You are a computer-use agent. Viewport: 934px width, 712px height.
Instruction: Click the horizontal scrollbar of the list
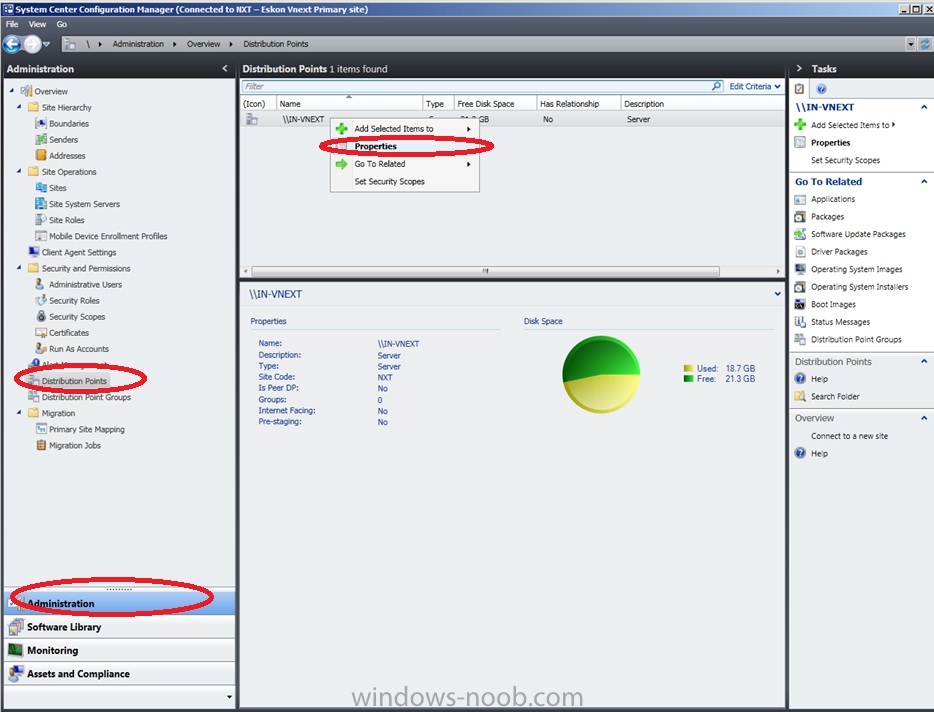coord(485,271)
